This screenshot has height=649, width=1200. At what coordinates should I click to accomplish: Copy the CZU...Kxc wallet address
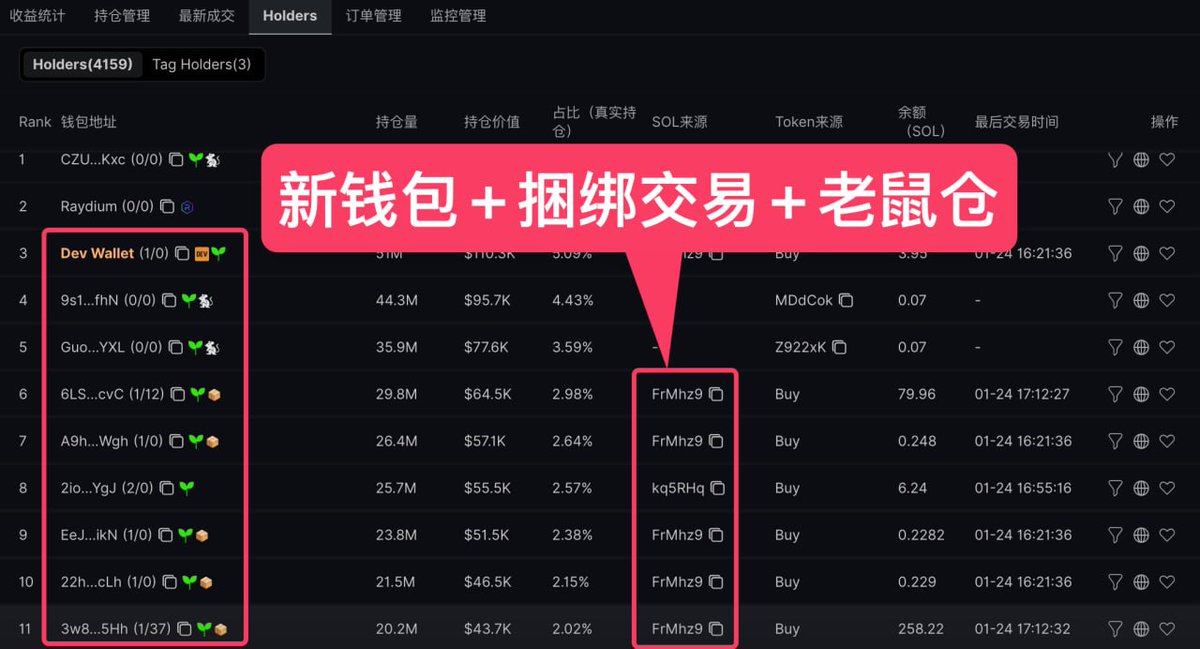coord(176,159)
